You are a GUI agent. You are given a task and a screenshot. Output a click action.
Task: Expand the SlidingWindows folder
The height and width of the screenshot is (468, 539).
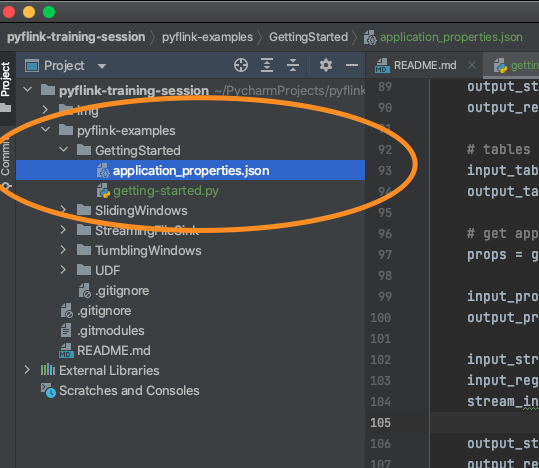(x=63, y=210)
